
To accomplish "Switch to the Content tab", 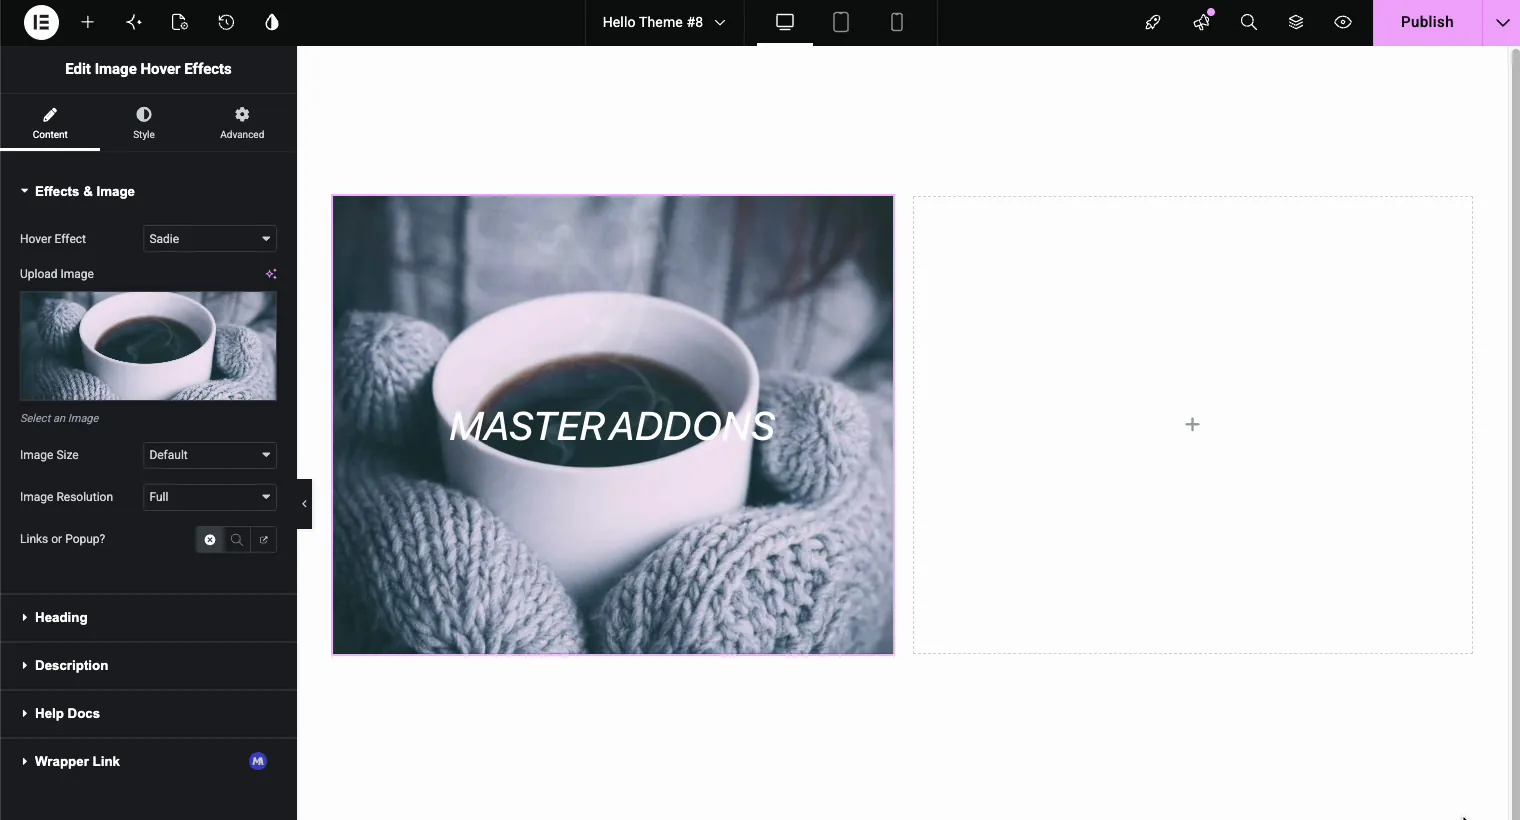I will [50, 123].
